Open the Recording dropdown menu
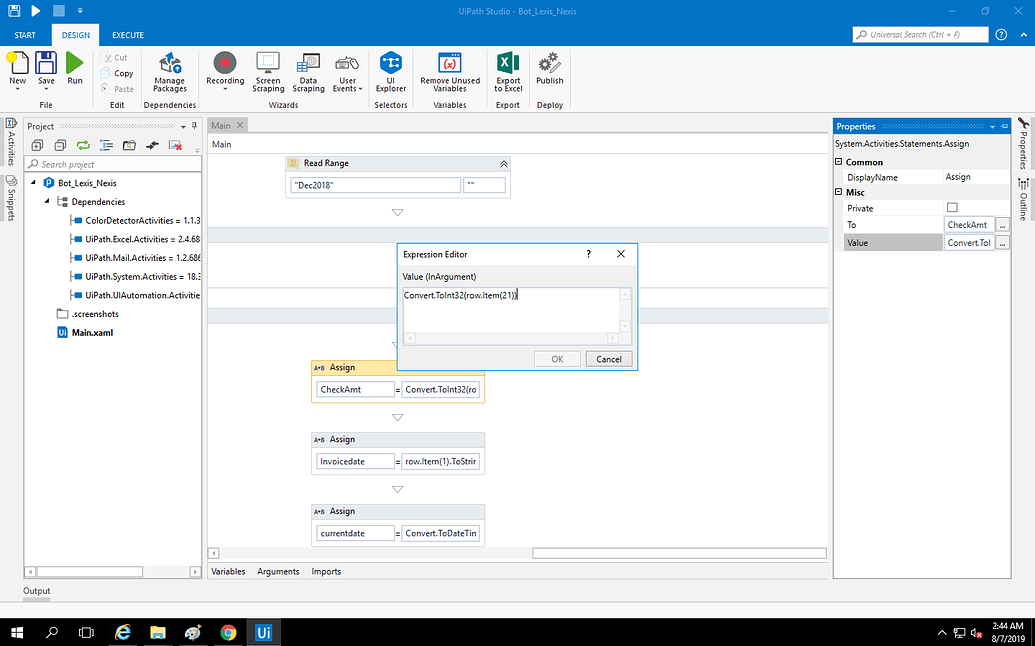 225,88
